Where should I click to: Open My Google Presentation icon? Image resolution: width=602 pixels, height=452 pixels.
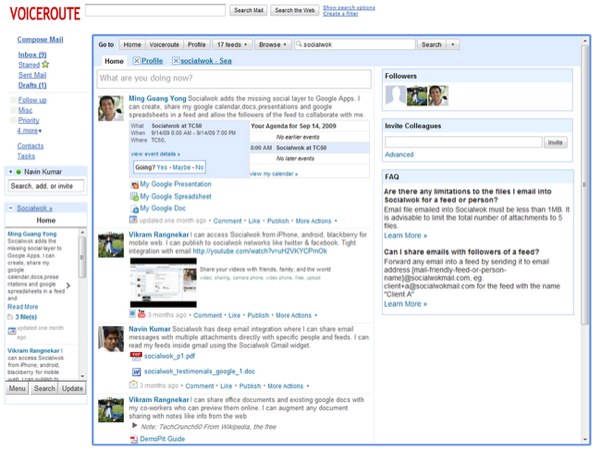click(134, 185)
